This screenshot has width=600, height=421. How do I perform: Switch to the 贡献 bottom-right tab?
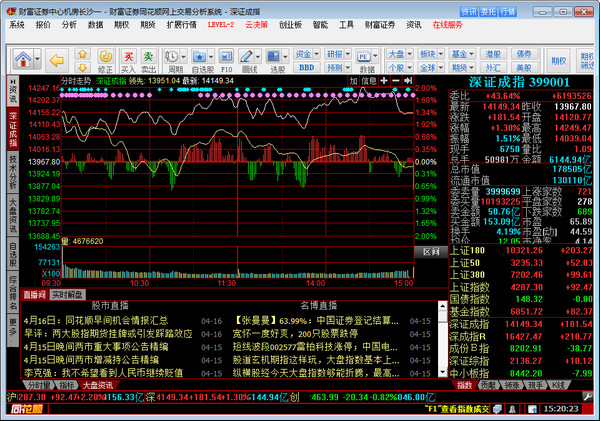point(488,385)
